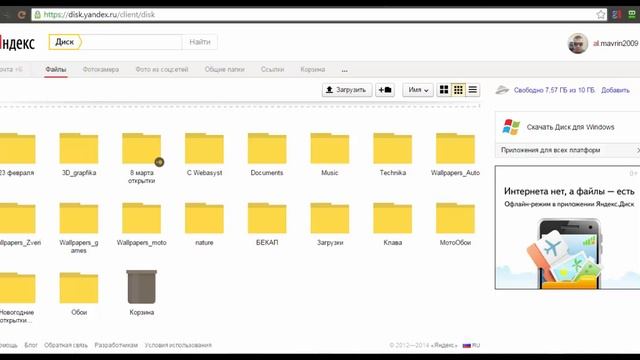Select the Фотокамера tab
The image size is (640, 360).
click(x=100, y=69)
